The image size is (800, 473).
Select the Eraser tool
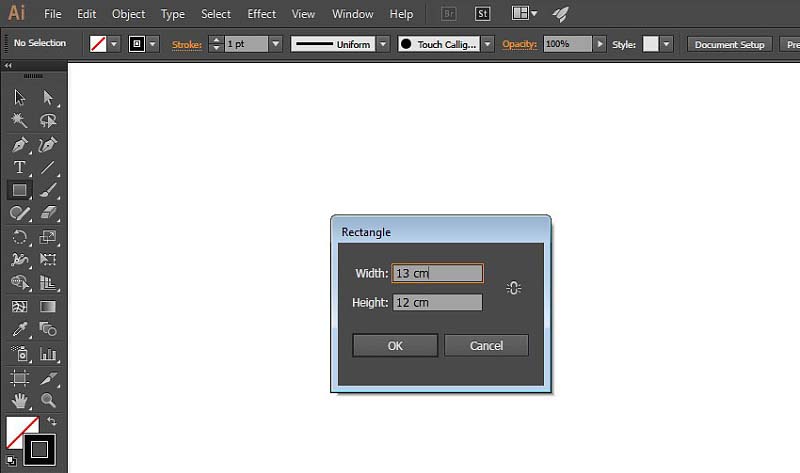[48, 213]
